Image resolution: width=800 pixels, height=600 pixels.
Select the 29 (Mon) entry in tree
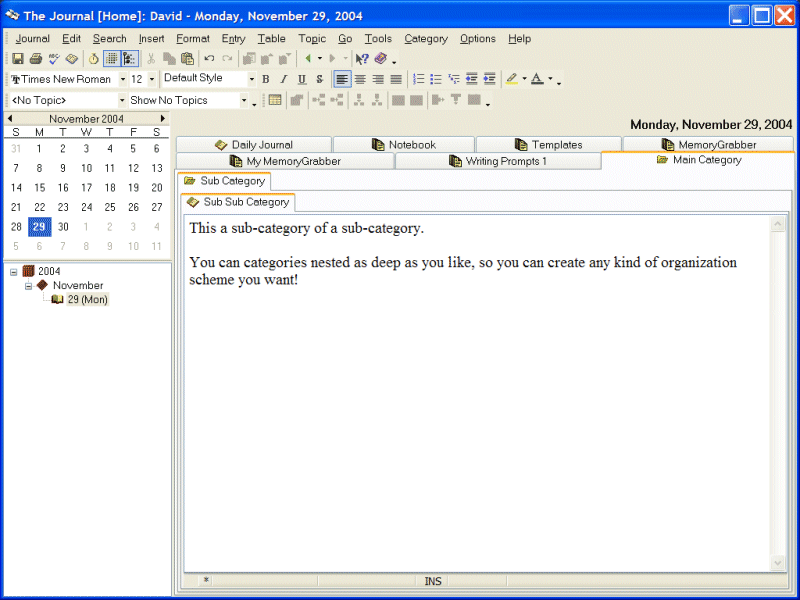pyautogui.click(x=87, y=300)
